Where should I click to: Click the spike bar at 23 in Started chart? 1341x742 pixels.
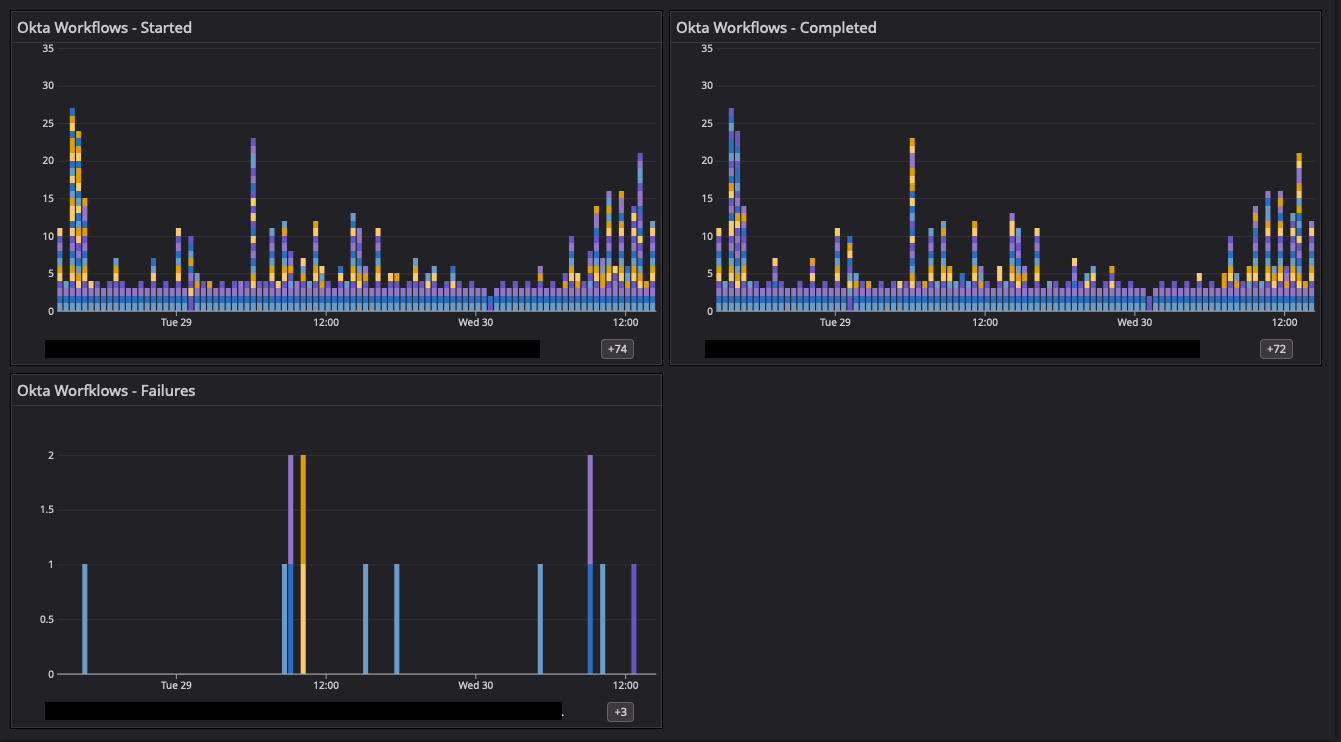coord(253,225)
